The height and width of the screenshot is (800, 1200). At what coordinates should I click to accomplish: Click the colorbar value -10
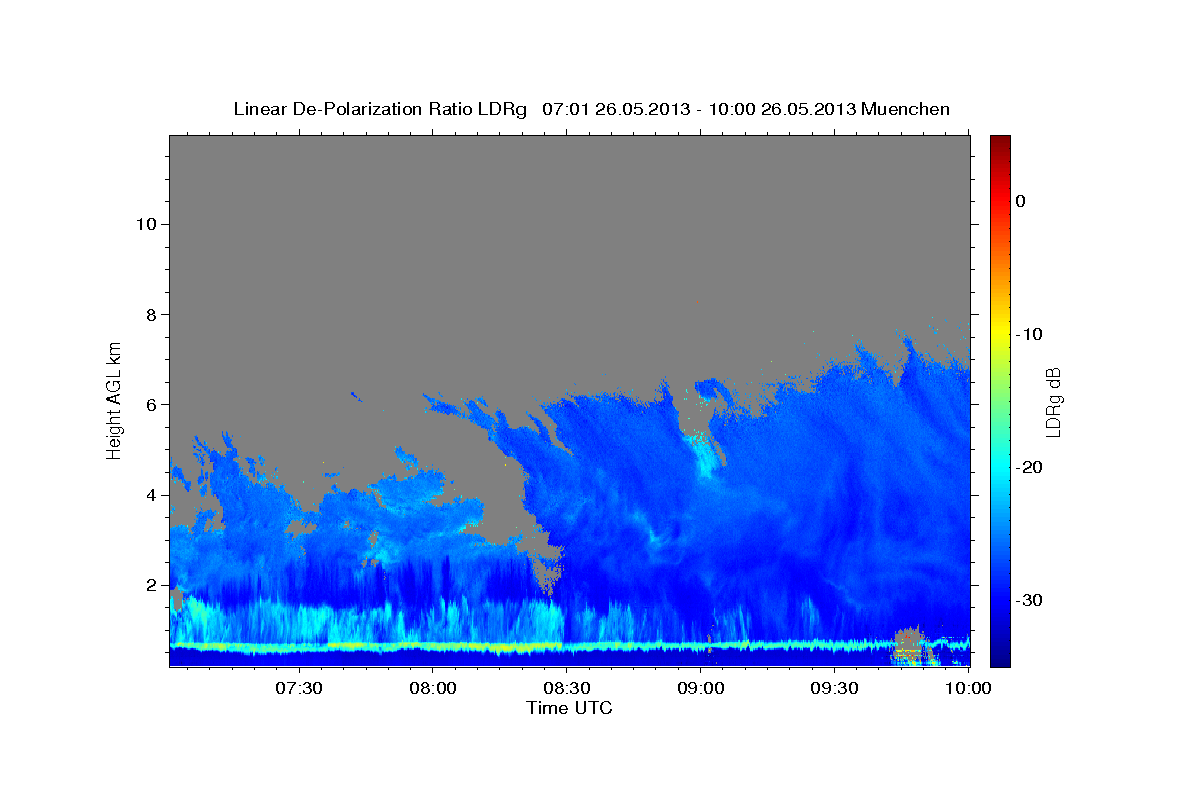coord(1029,334)
